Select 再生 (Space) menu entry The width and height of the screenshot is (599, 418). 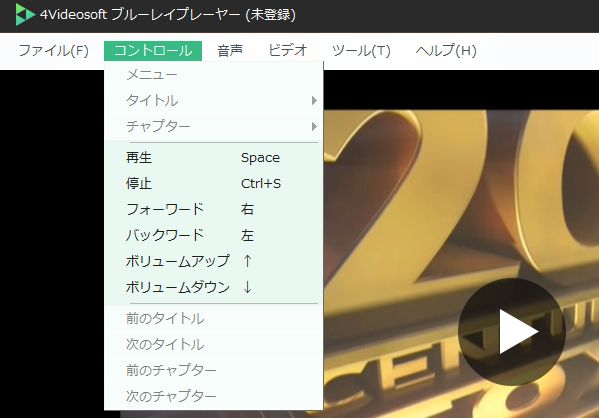[x=214, y=158]
